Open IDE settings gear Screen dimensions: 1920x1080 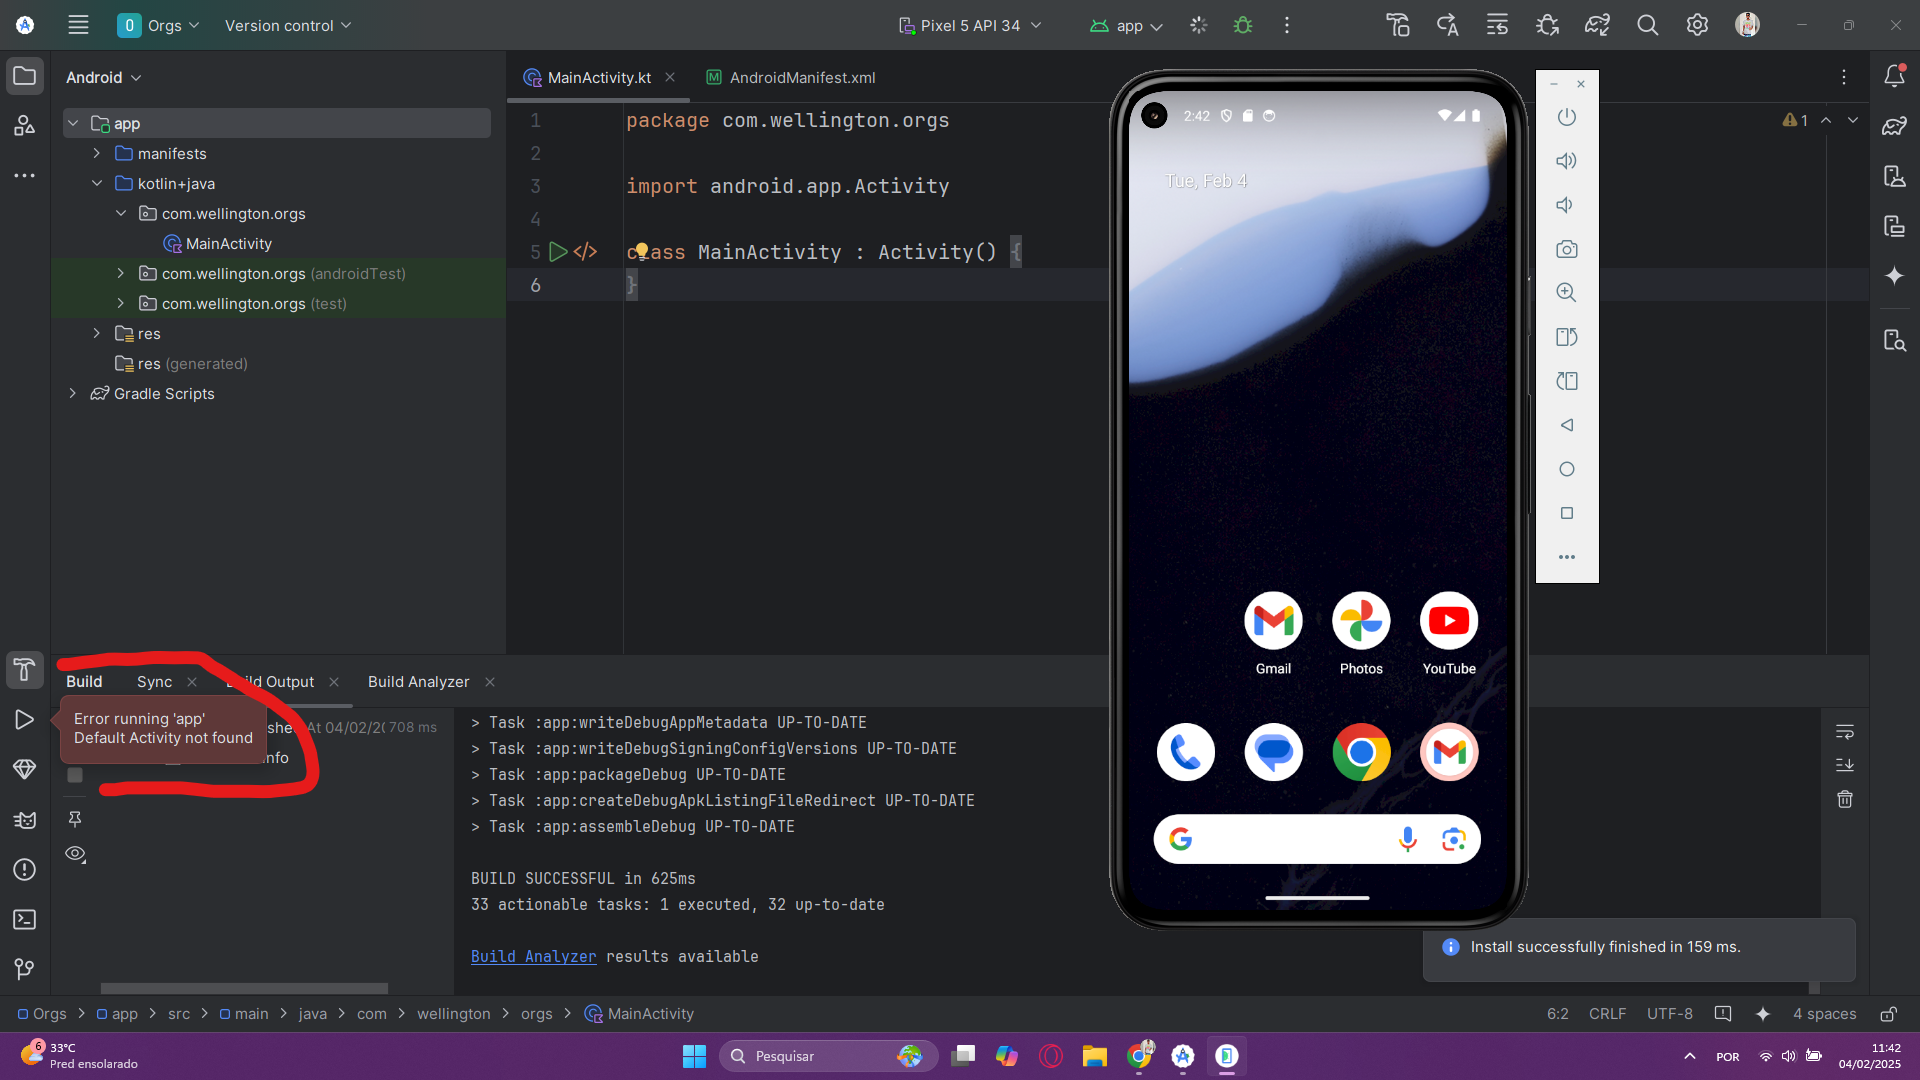[1697, 26]
